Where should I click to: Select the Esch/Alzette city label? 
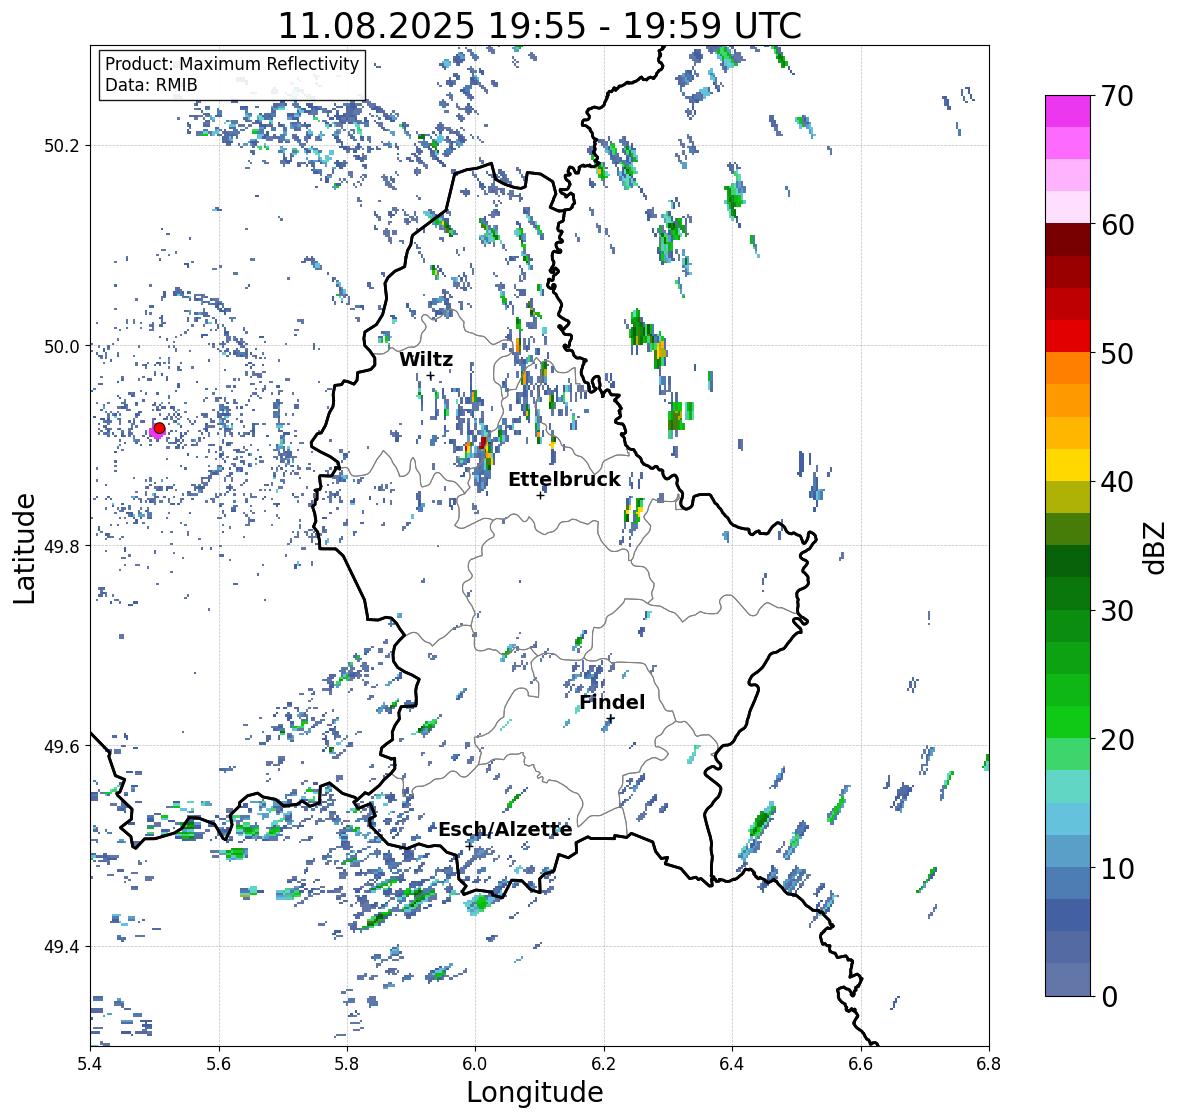[x=505, y=830]
